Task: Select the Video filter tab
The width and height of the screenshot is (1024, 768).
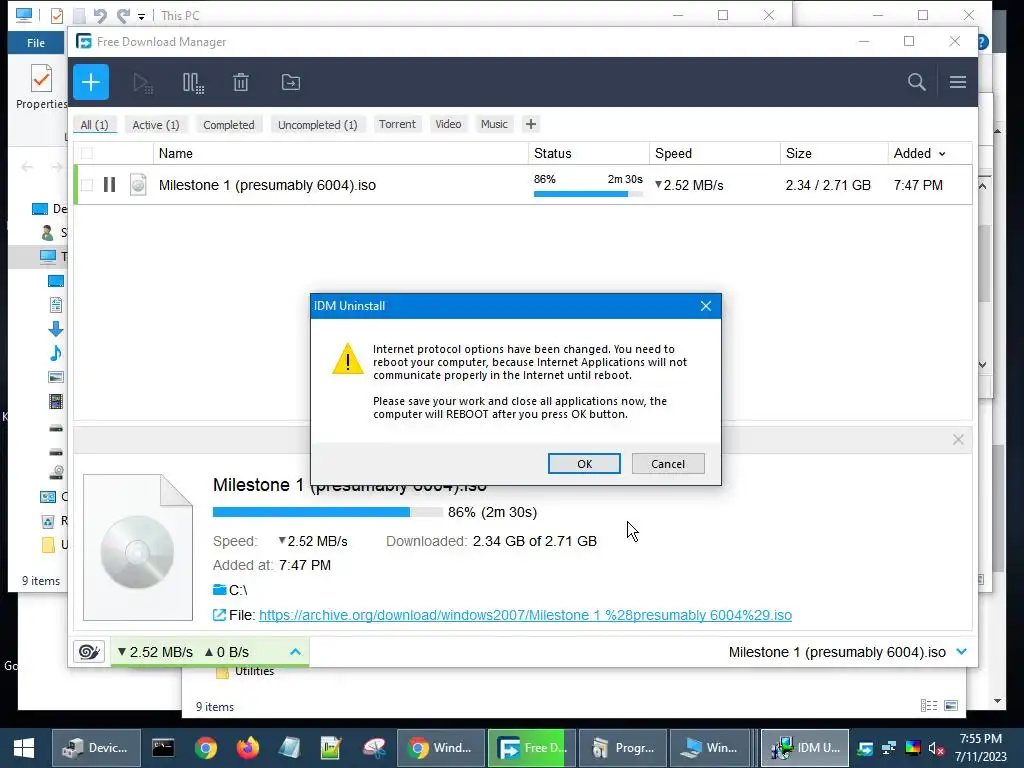Action: pyautogui.click(x=448, y=124)
